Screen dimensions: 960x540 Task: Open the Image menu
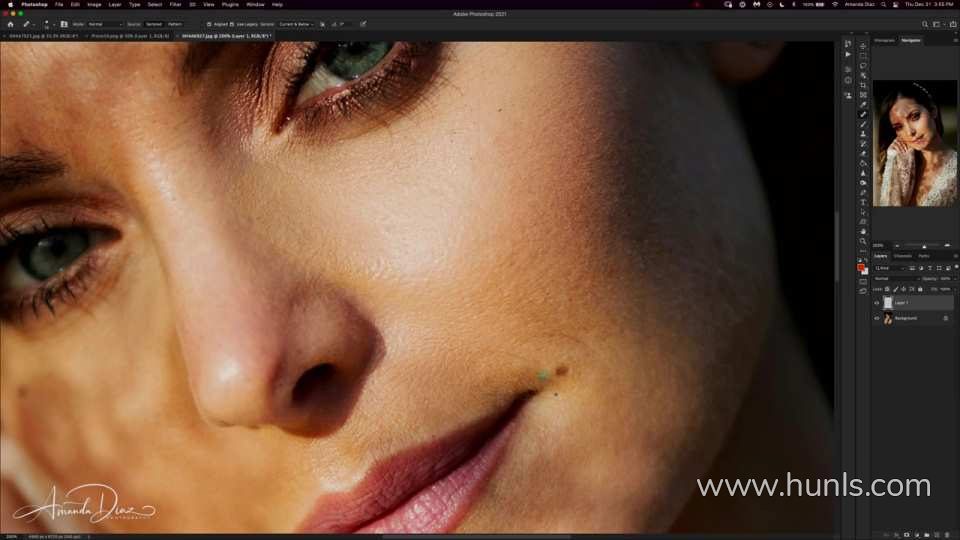(94, 4)
